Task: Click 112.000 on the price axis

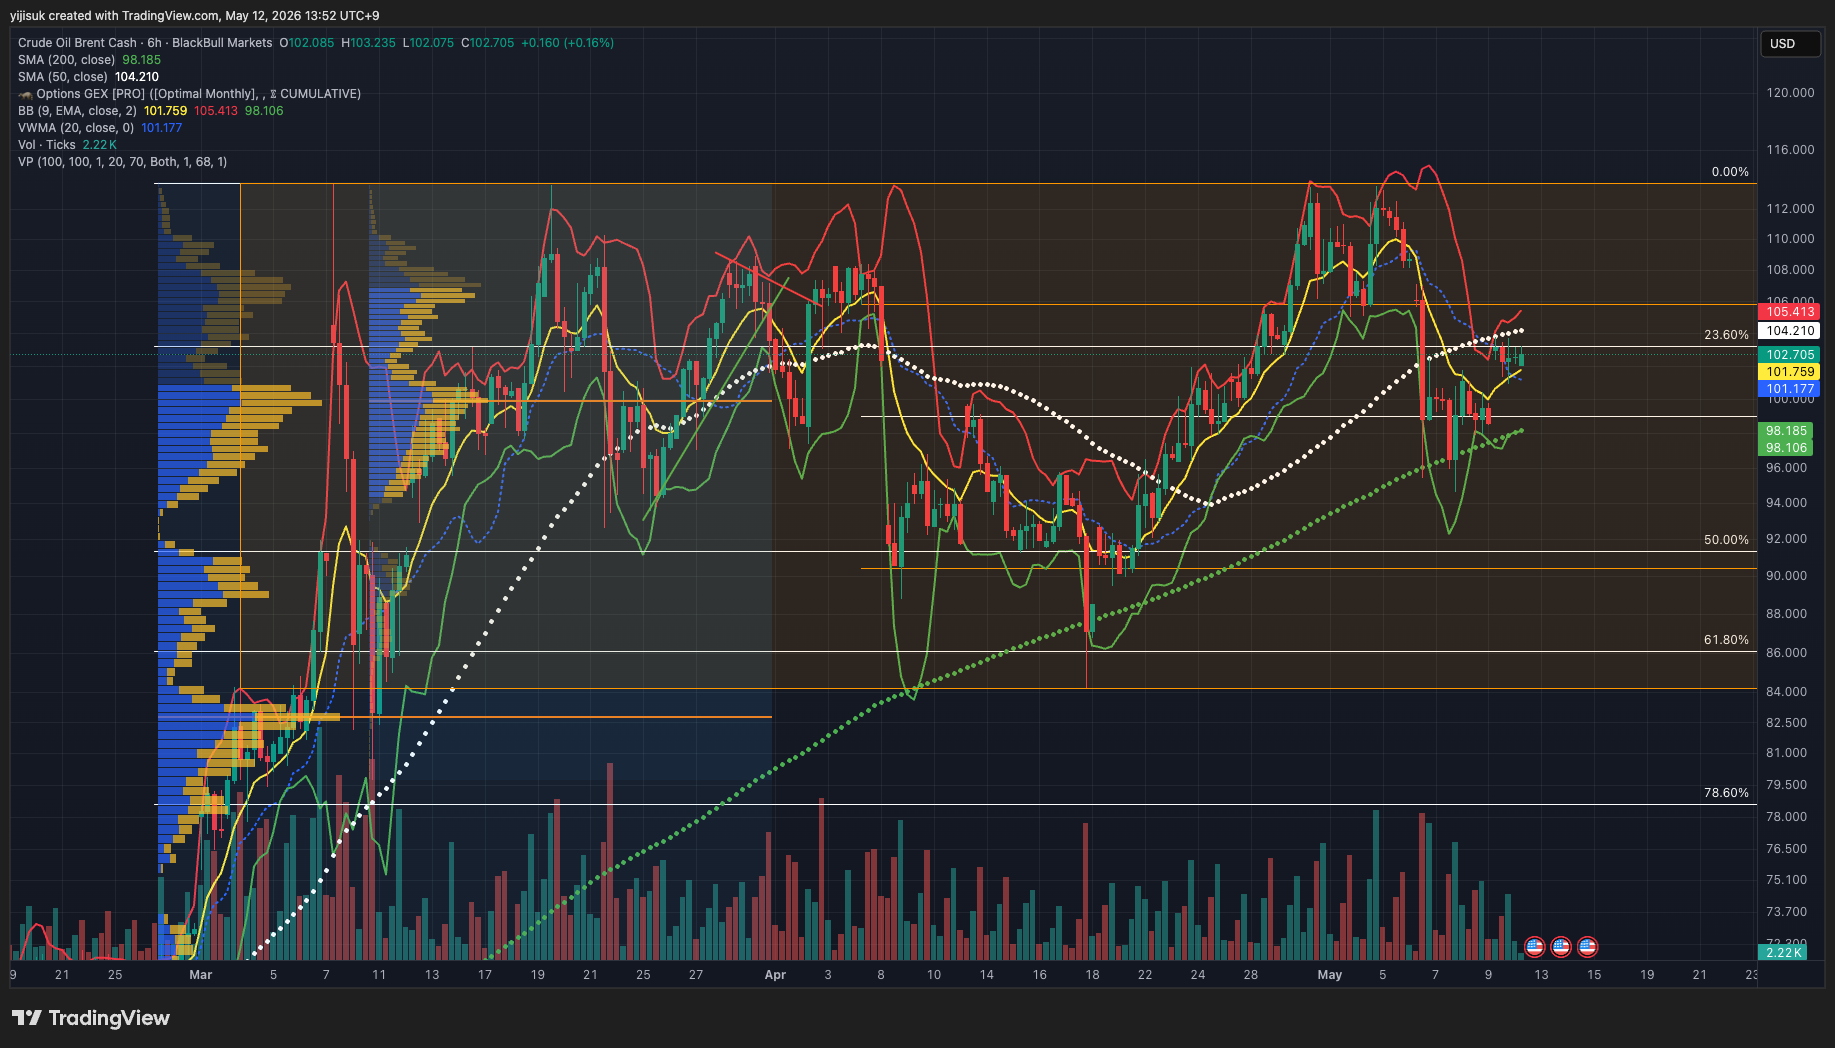Action: pos(1790,209)
